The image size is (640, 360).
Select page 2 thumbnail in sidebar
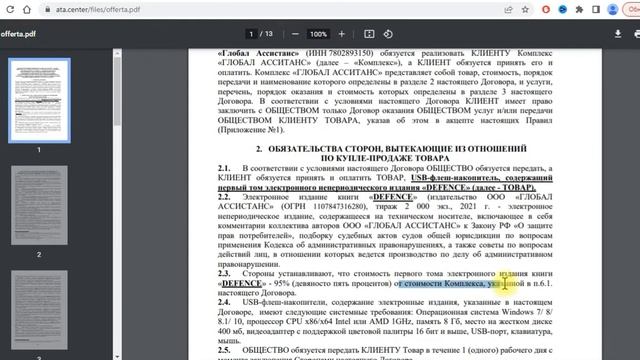tap(39, 205)
